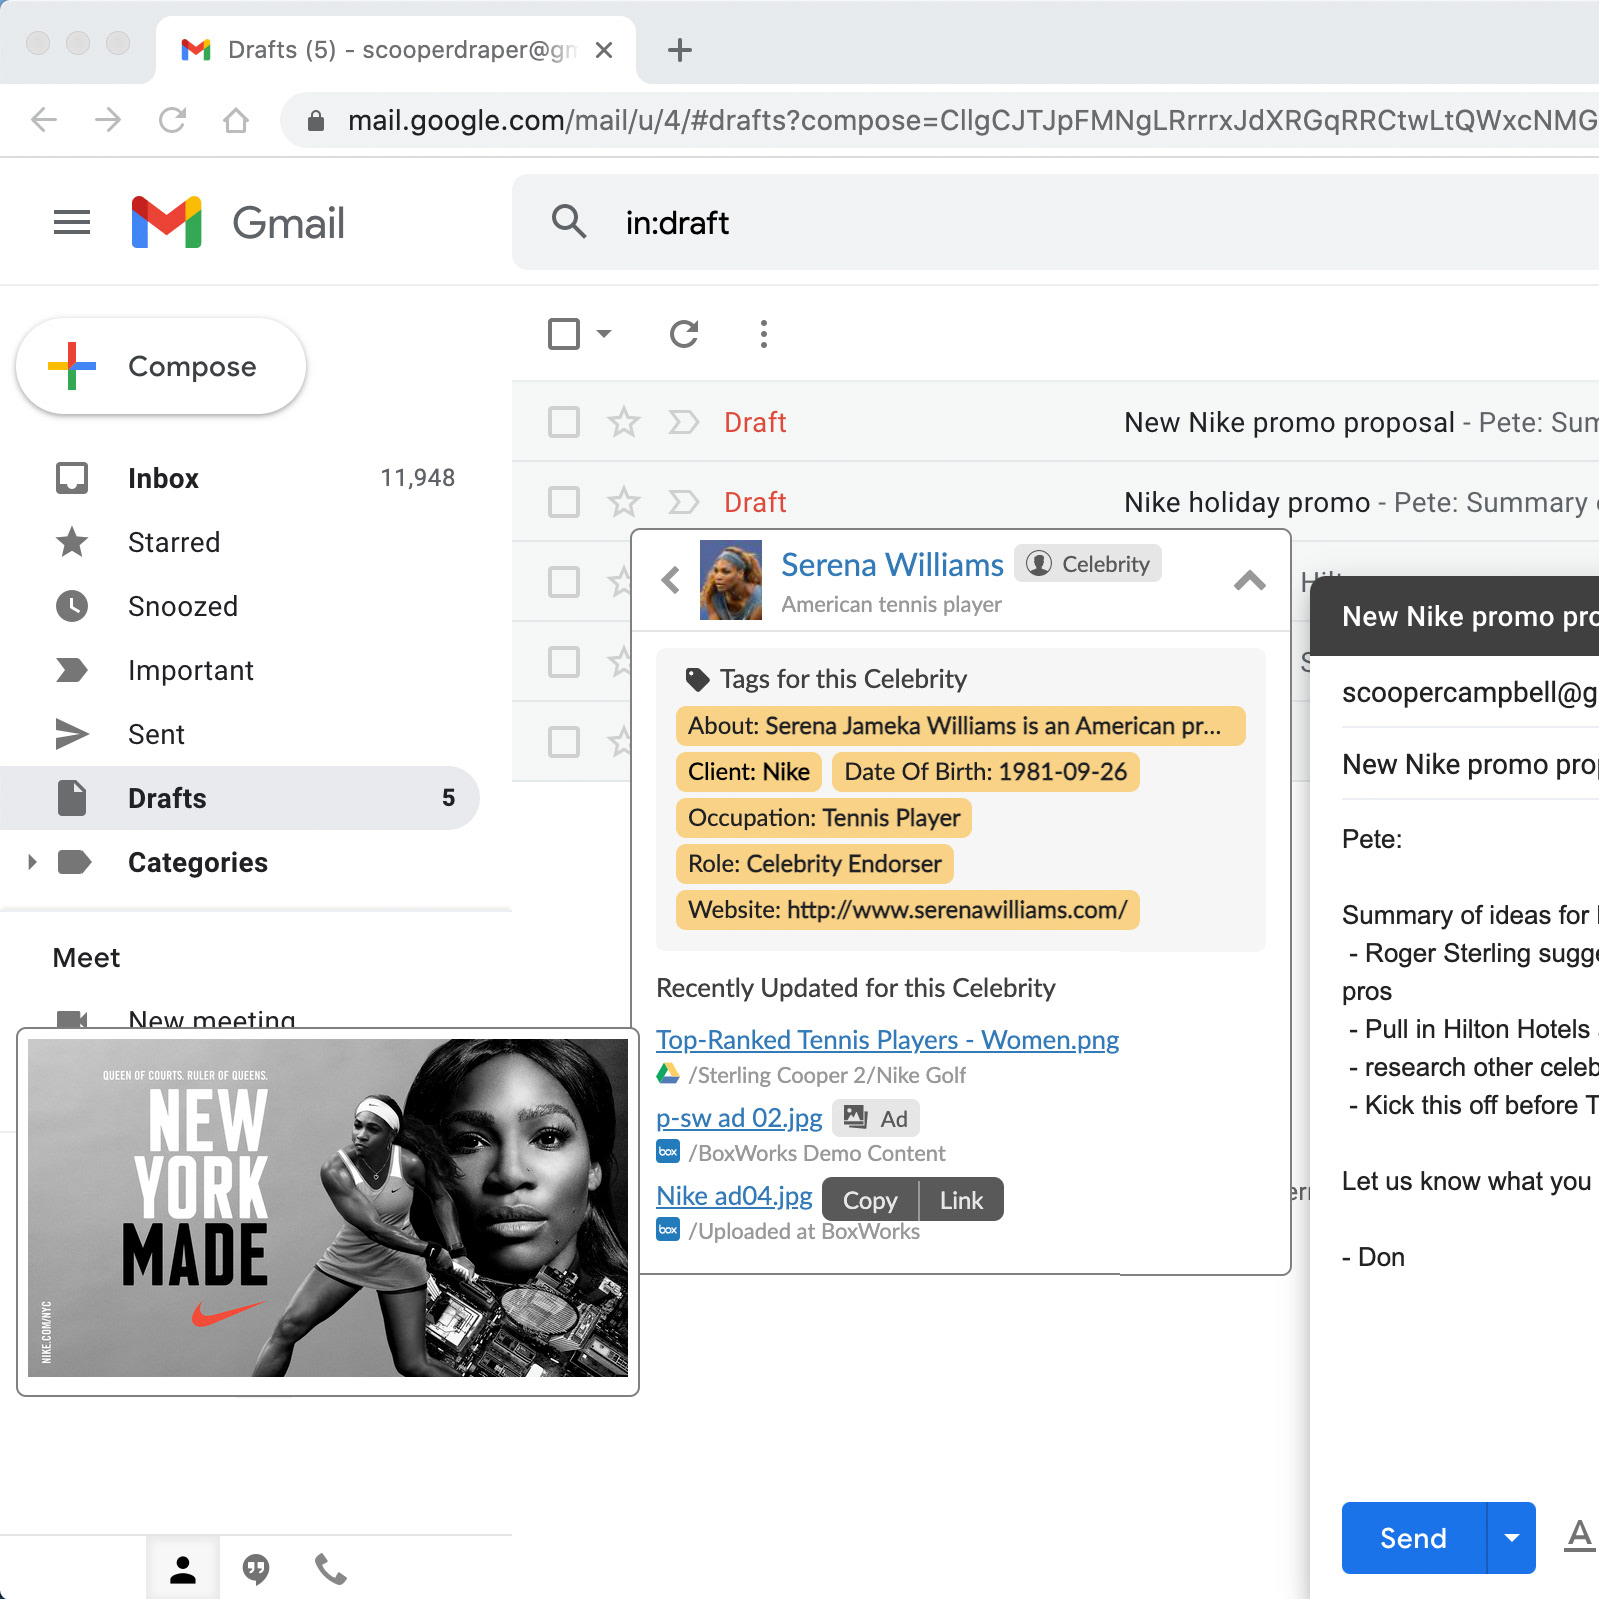Open the three-dot more options menu
Viewport: 1599px width, 1599px height.
[764, 334]
